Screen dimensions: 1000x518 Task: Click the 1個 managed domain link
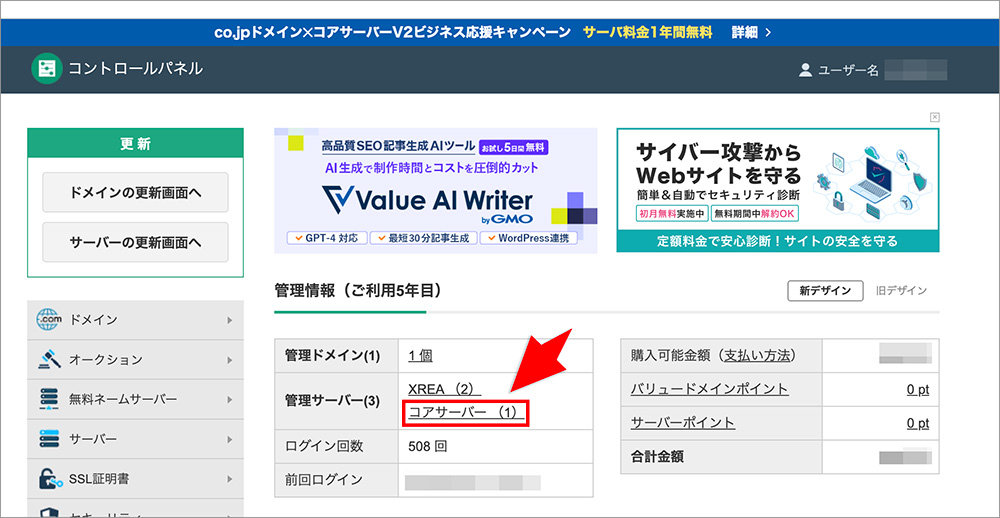pos(420,356)
